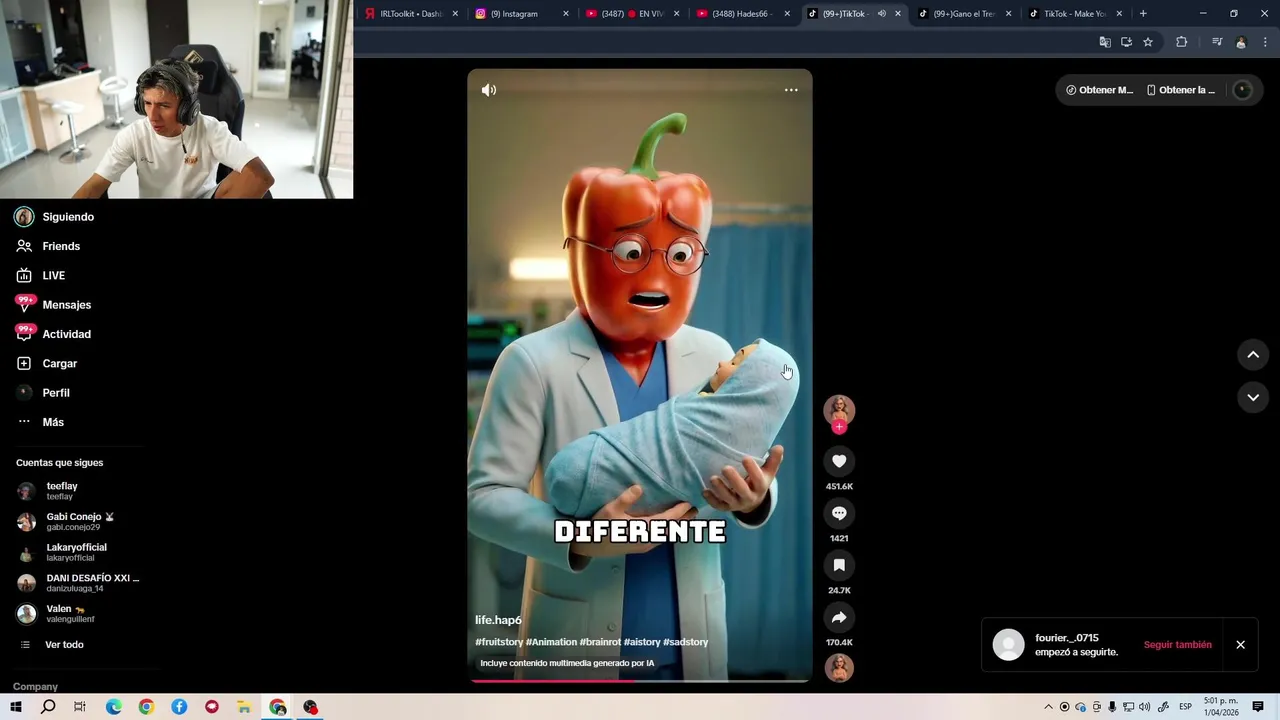Open the Chrome three-dot menu
The height and width of the screenshot is (720, 1280).
(x=1267, y=42)
